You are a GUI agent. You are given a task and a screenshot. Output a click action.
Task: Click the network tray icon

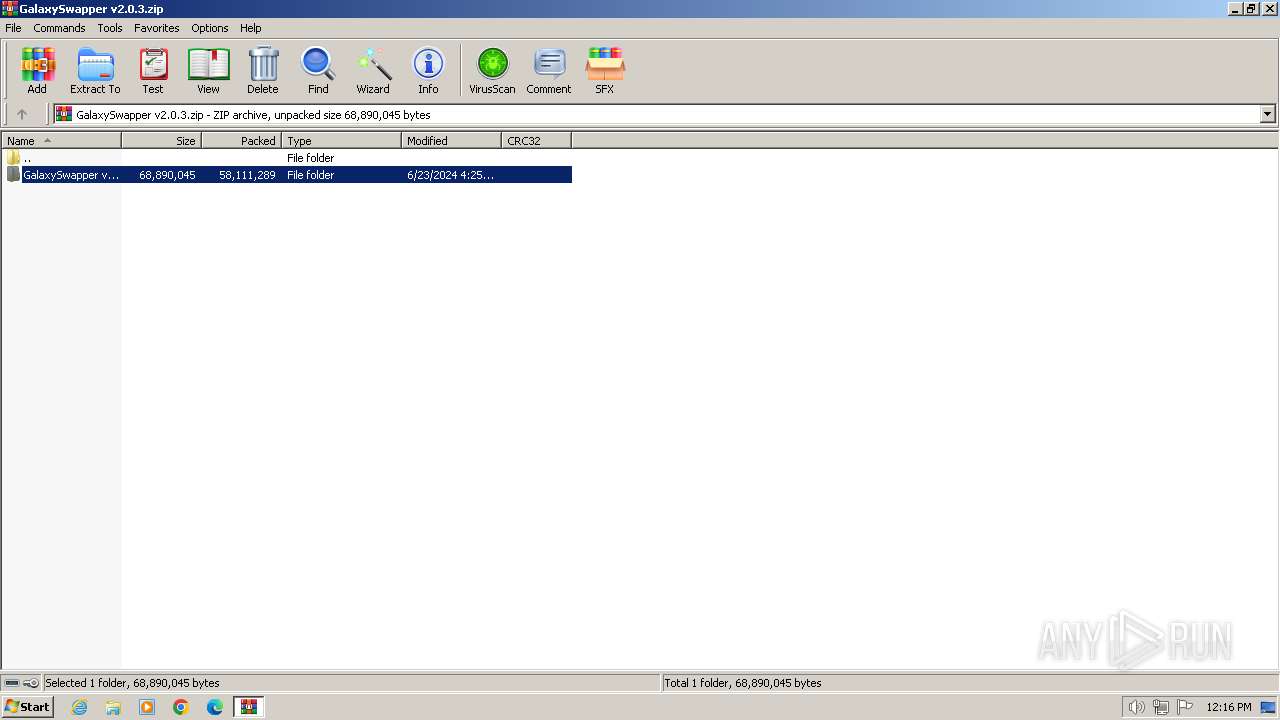(x=1161, y=707)
